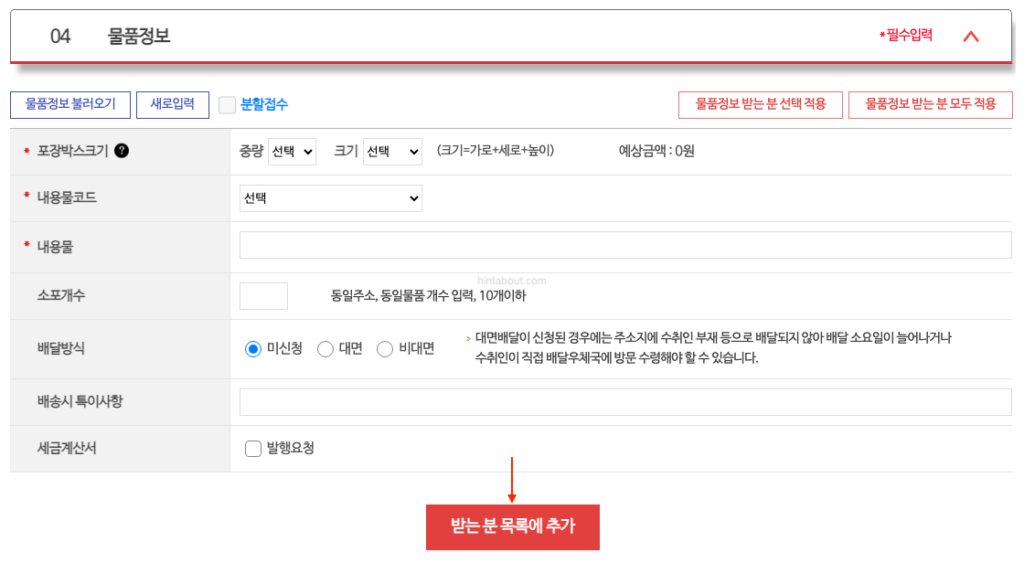Viewport: 1024px width, 563px height.
Task: Open the 내용물코드 dropdown
Action: [330, 199]
